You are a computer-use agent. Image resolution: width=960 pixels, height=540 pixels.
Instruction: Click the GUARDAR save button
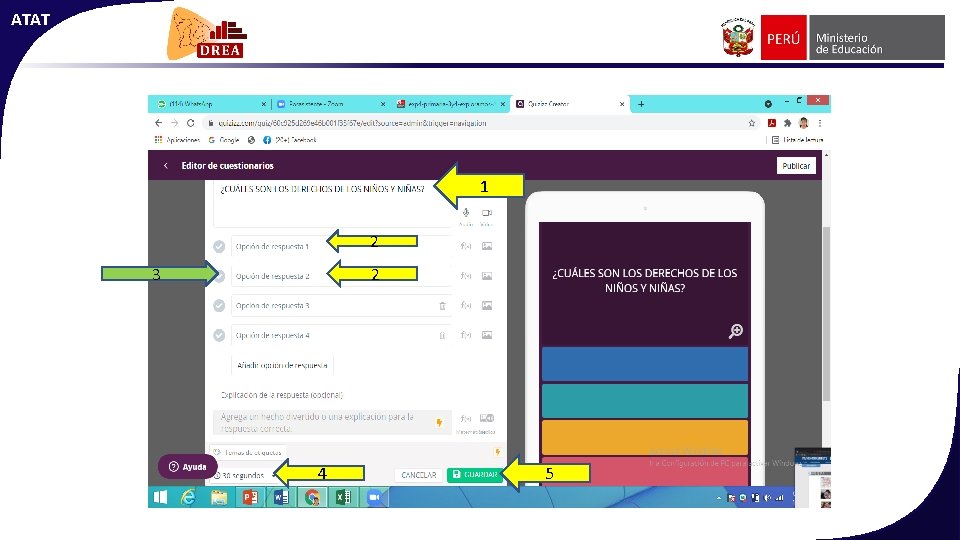click(x=474, y=475)
